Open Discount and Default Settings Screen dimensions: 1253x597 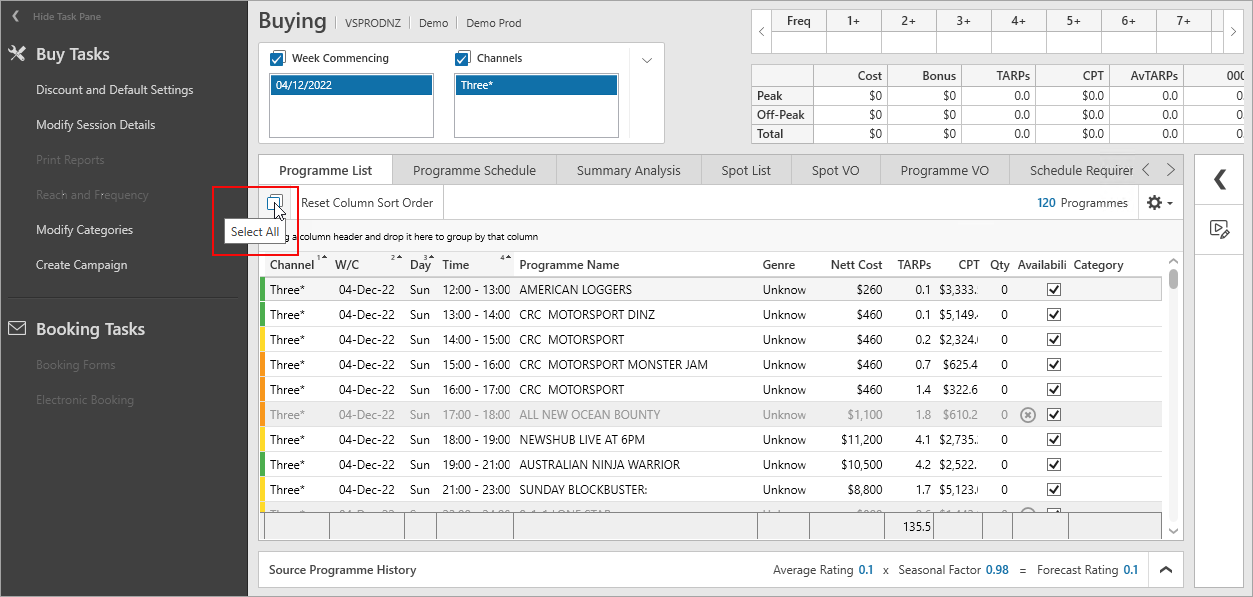click(115, 90)
